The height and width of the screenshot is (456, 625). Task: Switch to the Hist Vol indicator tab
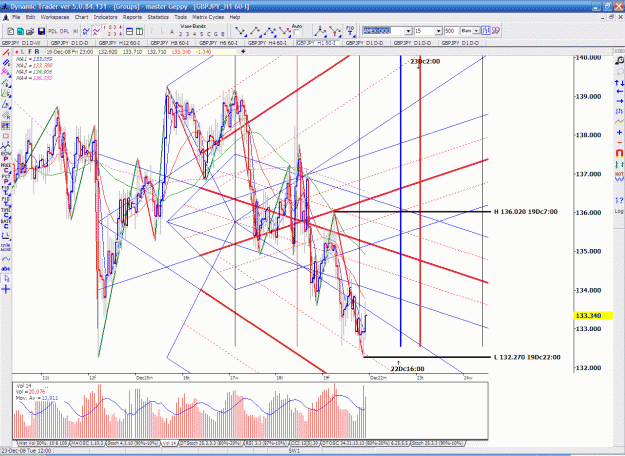pyautogui.click(x=43, y=443)
